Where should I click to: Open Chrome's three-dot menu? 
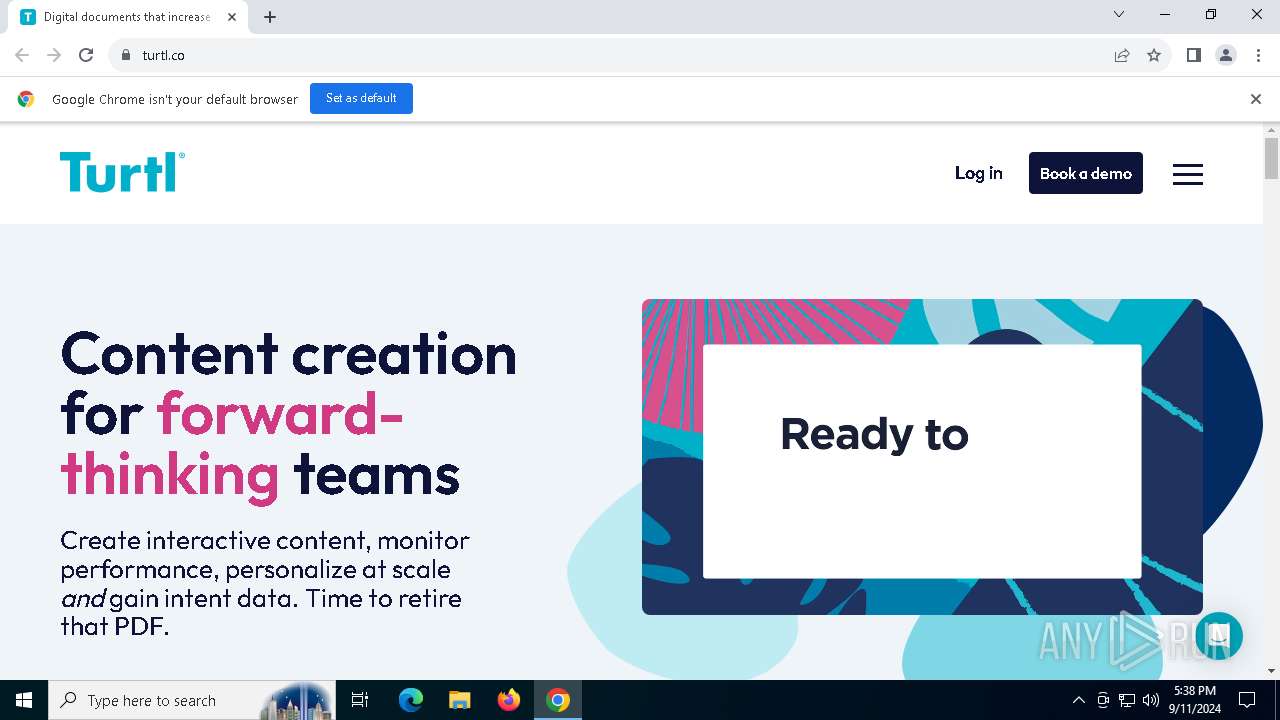click(x=1258, y=55)
